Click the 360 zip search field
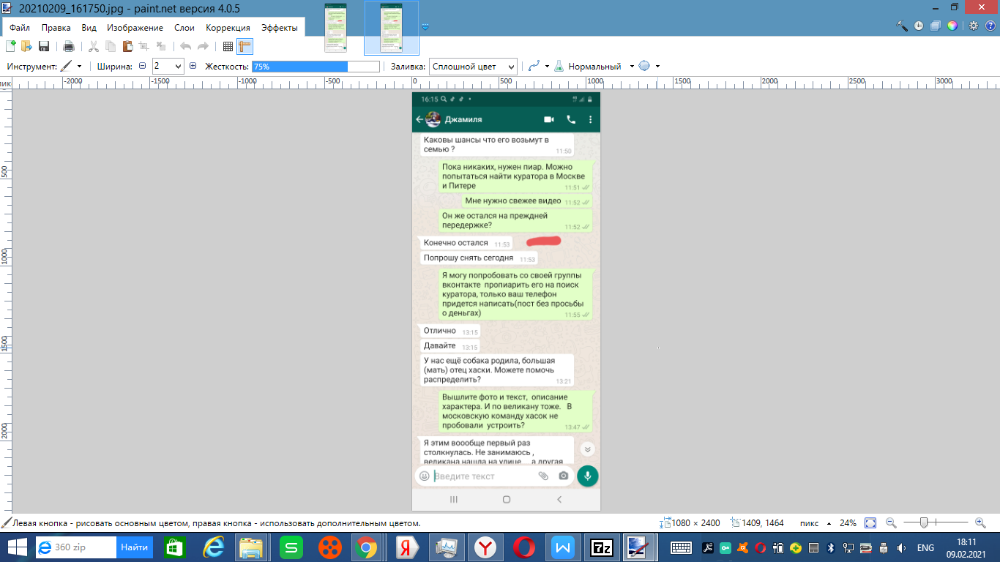Viewport: 1000px width, 562px height. (77, 547)
